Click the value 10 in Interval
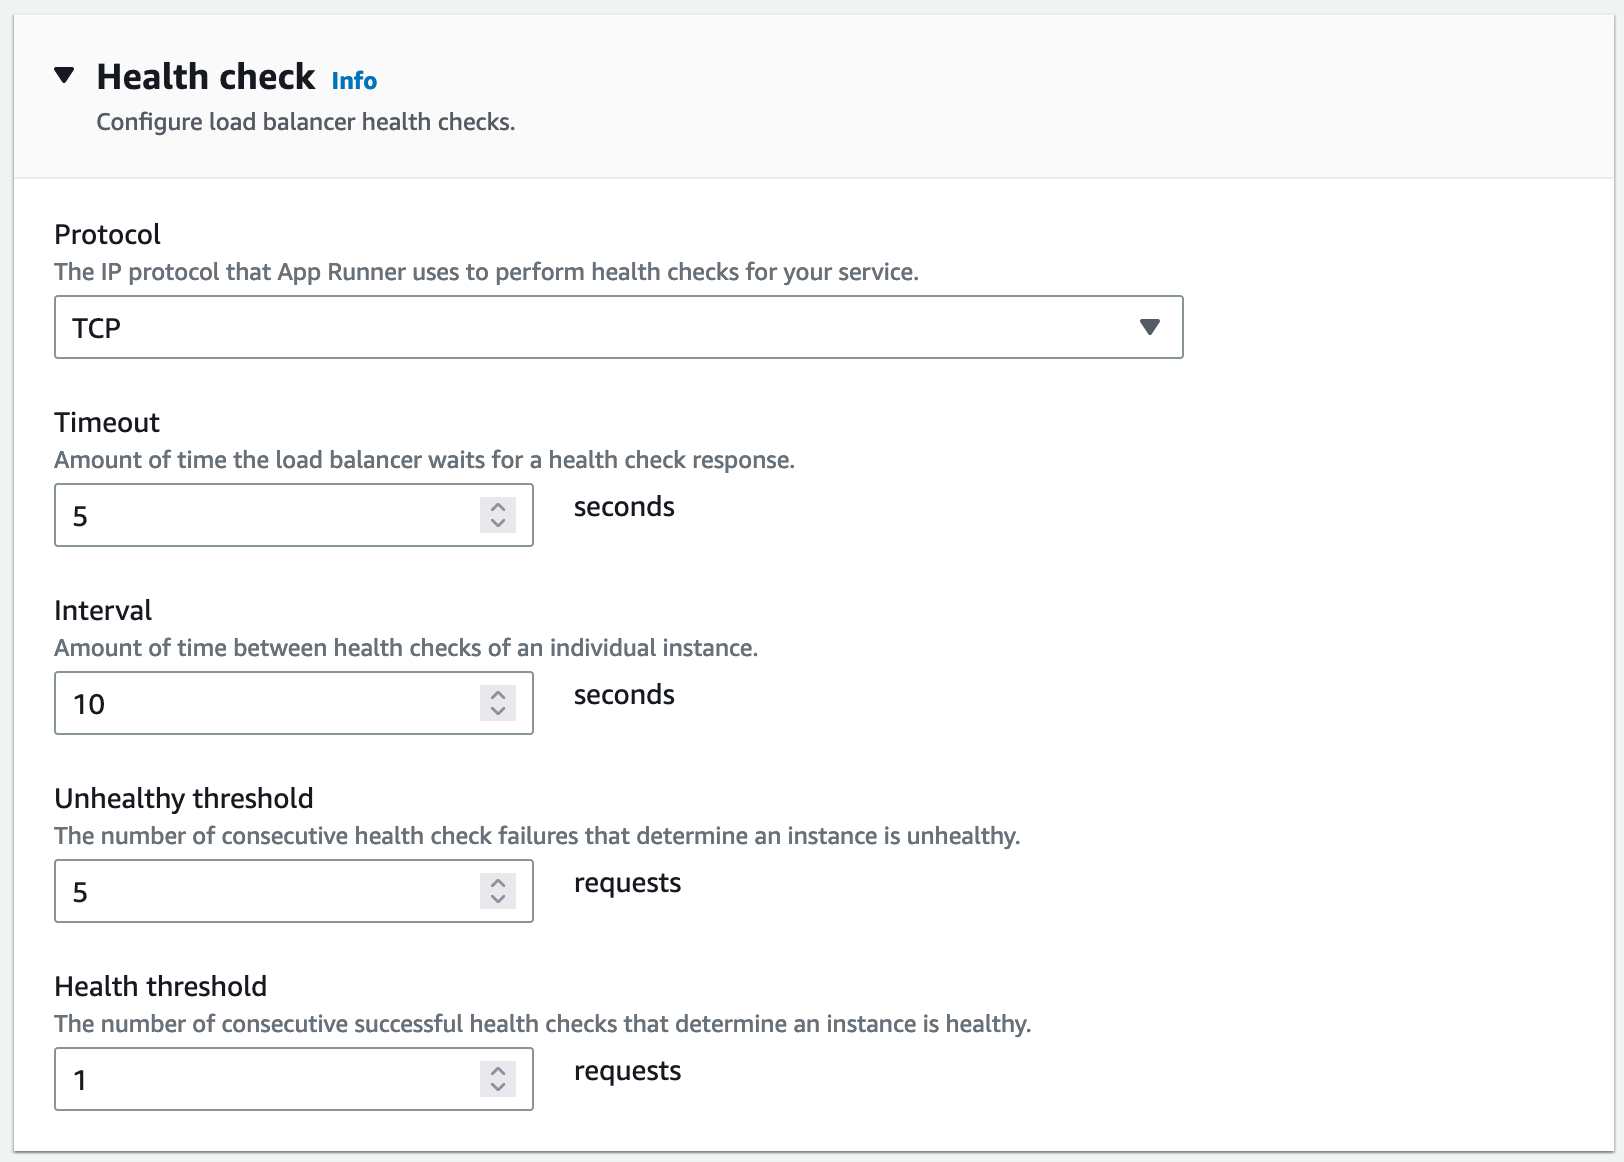This screenshot has width=1624, height=1162. (90, 703)
